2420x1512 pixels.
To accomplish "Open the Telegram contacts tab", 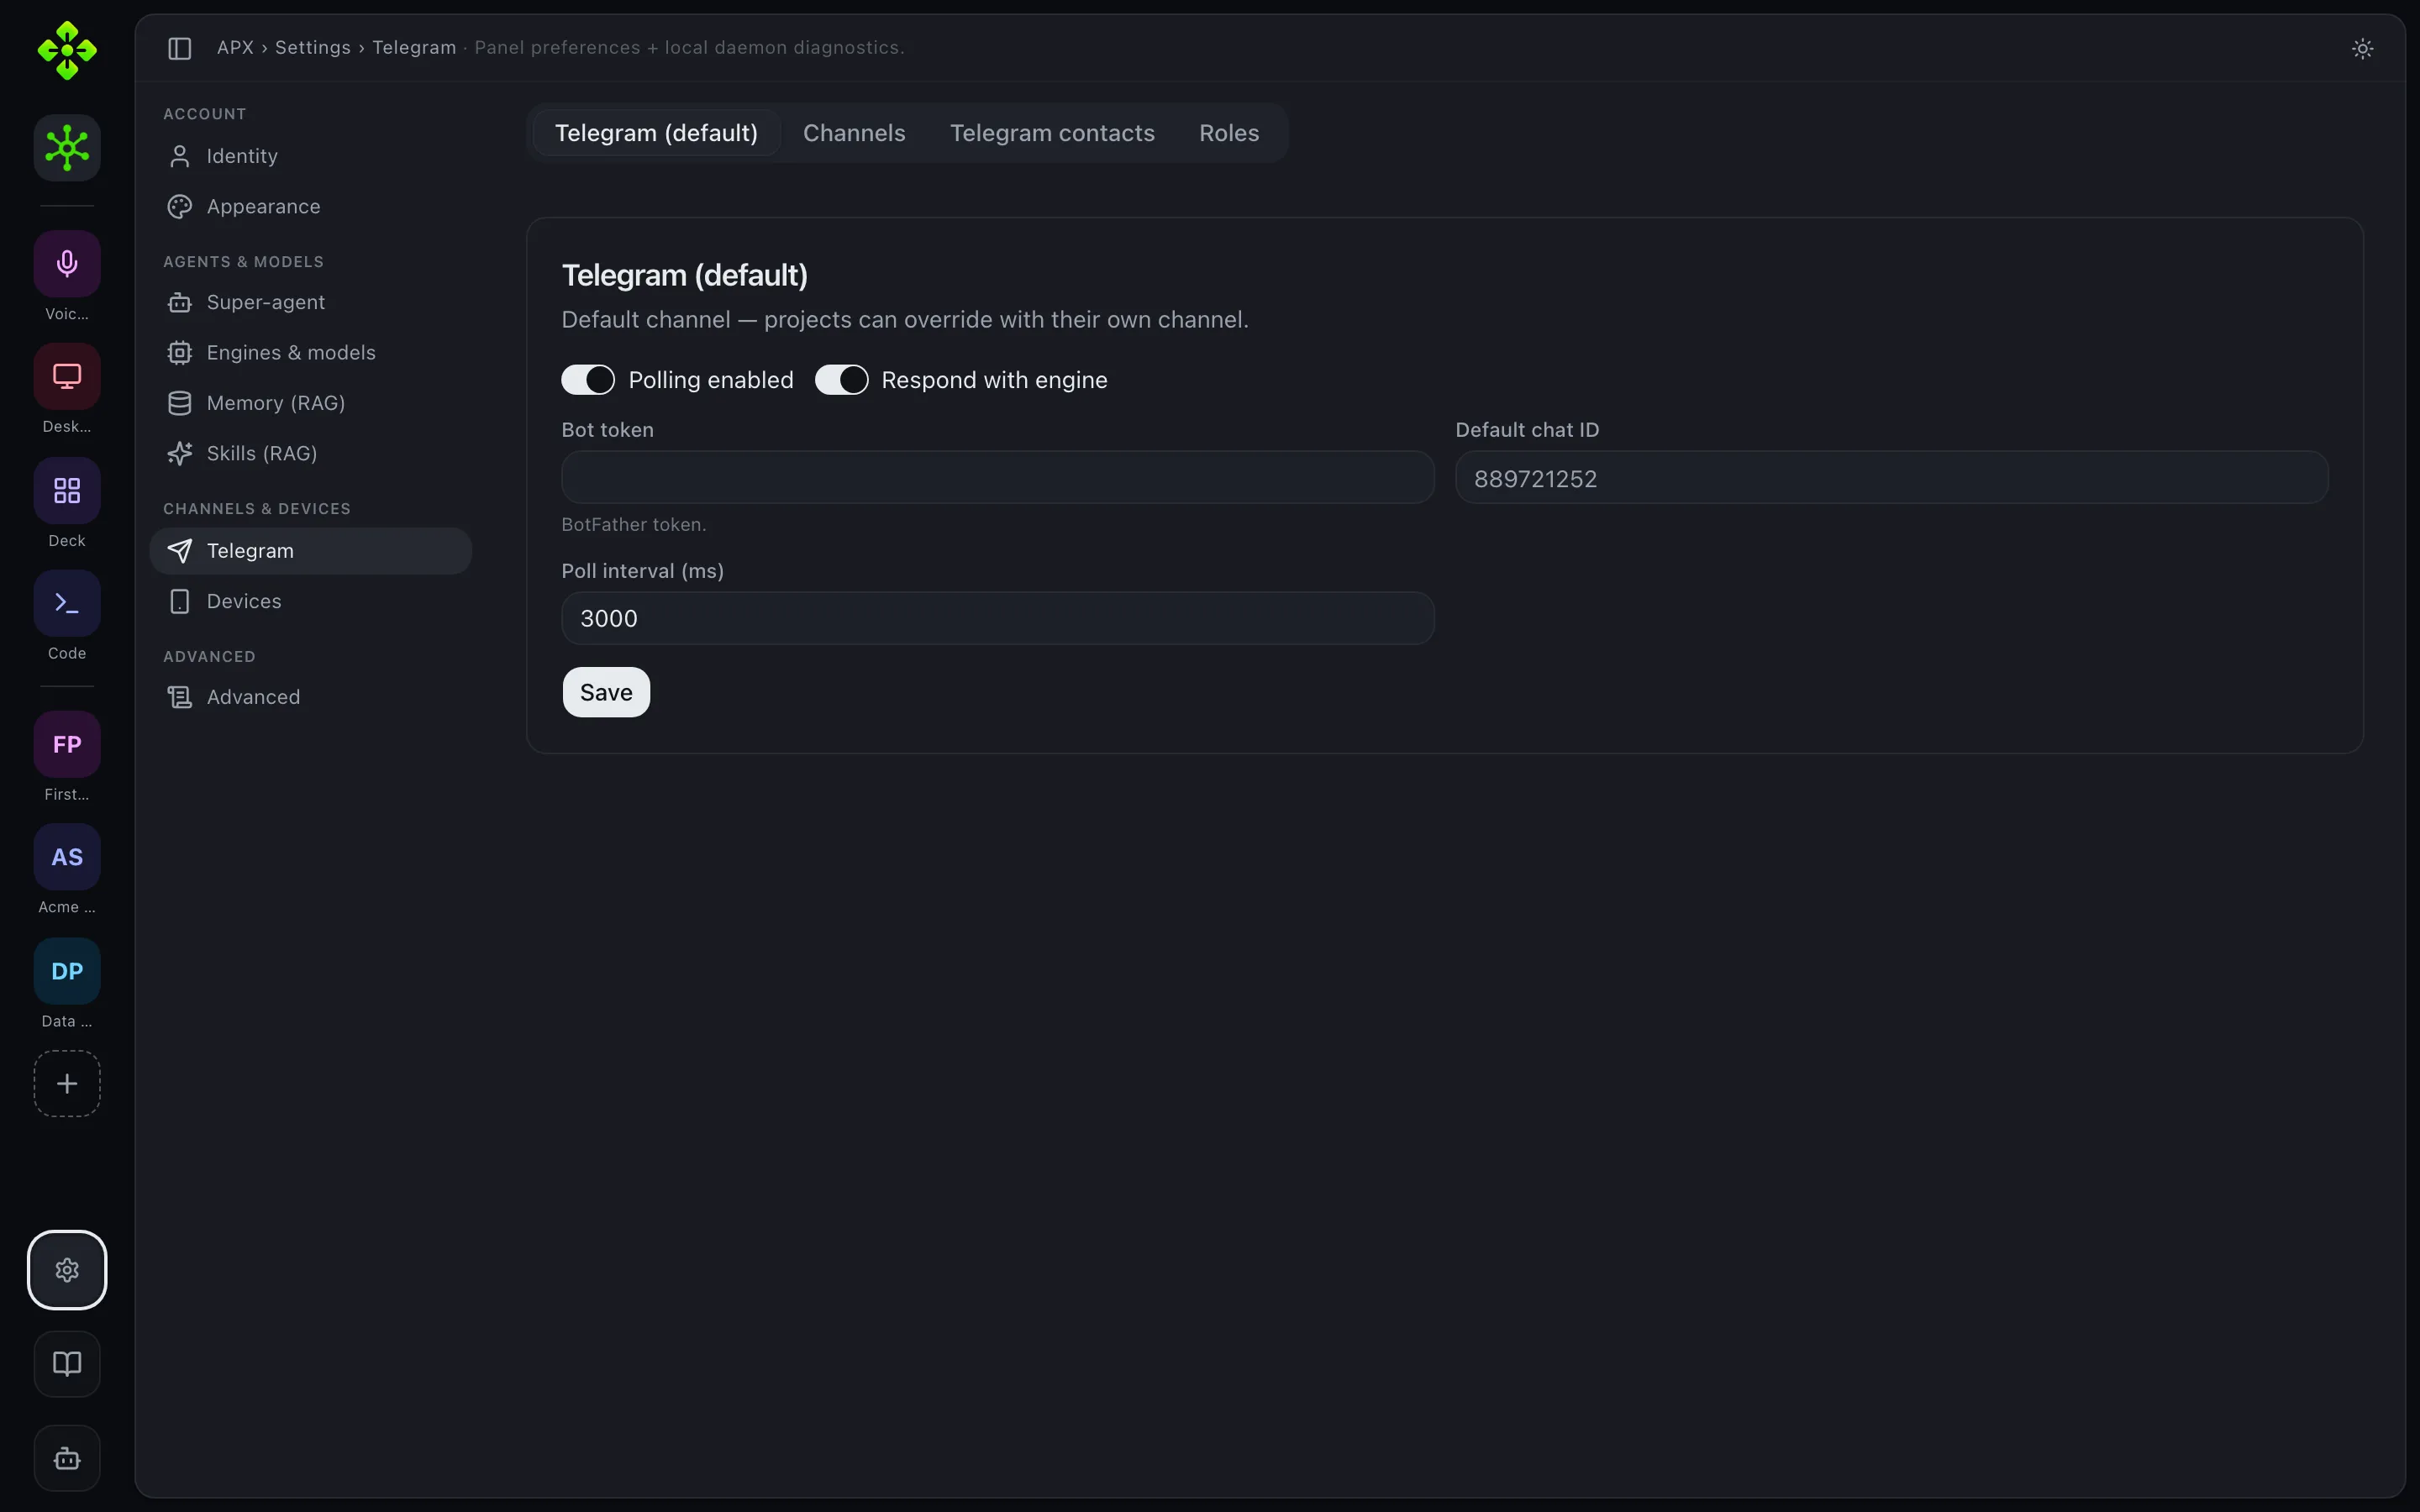I will pyautogui.click(x=1052, y=133).
